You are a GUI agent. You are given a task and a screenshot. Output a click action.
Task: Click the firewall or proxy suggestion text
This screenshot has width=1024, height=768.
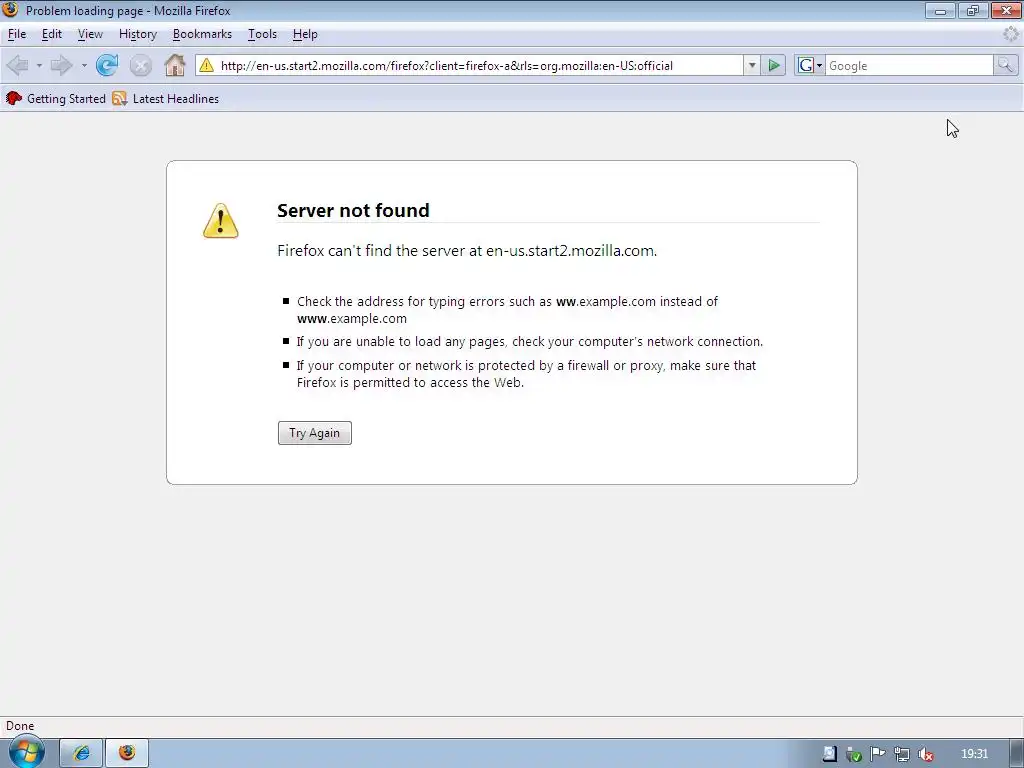tap(526, 374)
